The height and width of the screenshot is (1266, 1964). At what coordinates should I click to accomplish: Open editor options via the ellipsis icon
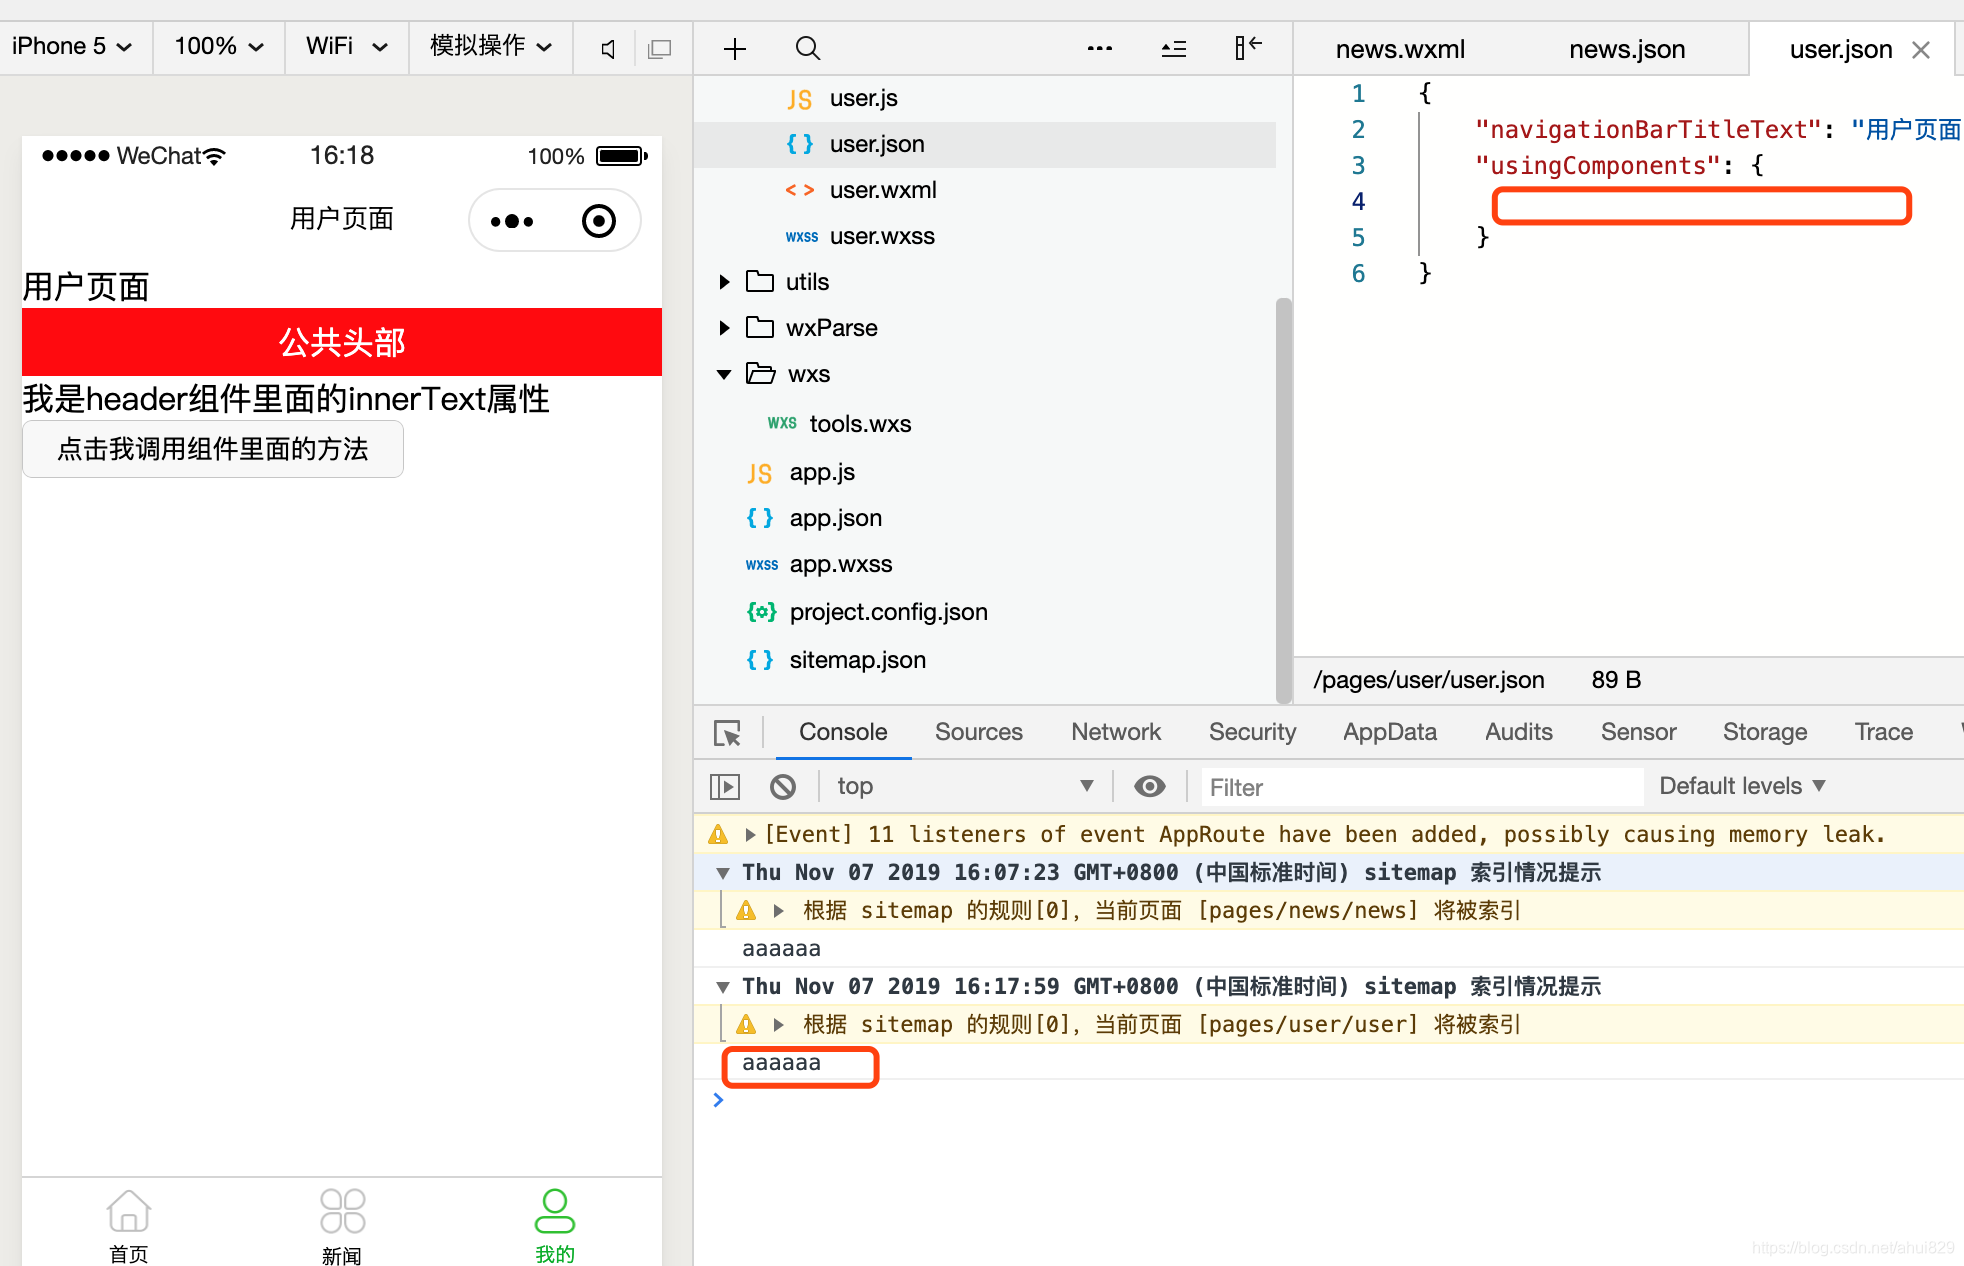(1099, 47)
